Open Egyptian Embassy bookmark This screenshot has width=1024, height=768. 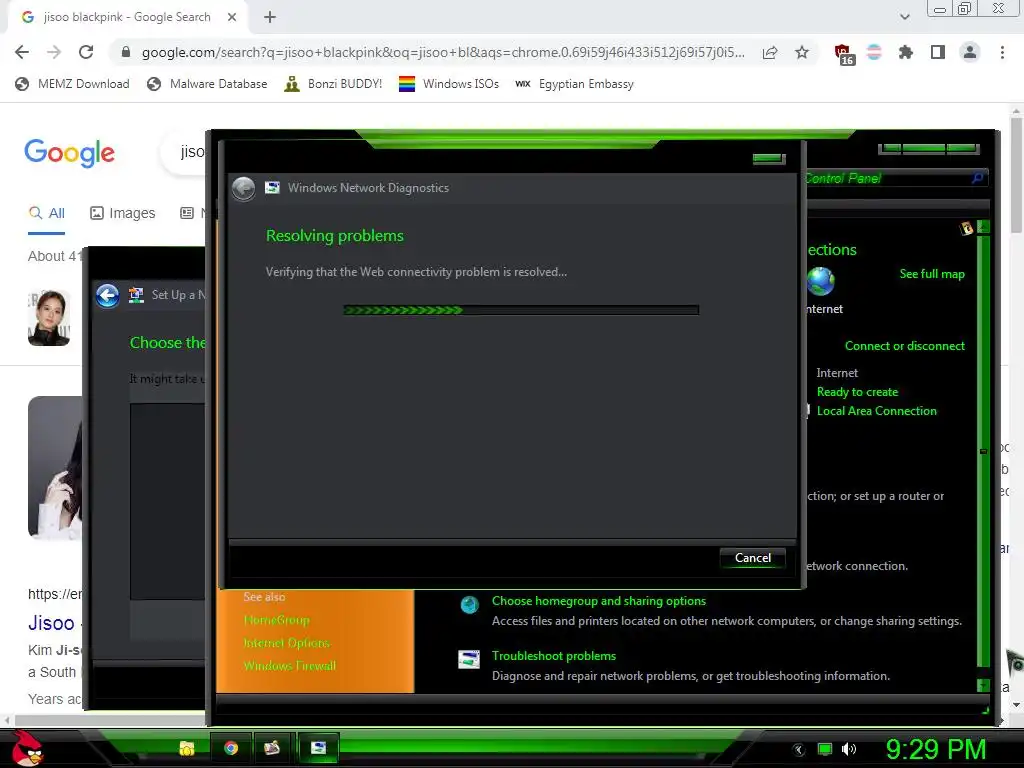[574, 84]
